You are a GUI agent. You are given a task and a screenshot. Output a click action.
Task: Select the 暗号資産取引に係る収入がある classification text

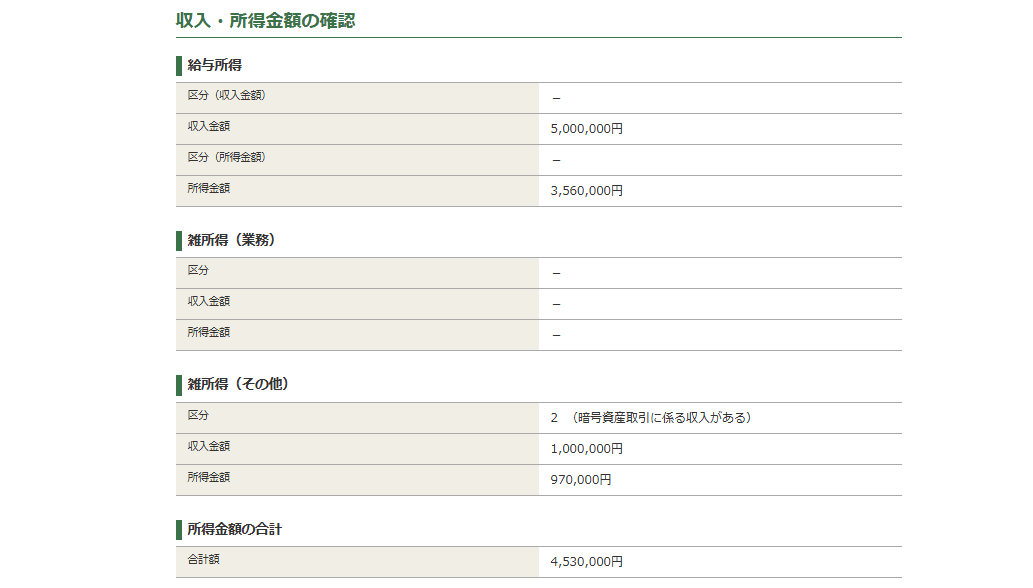(x=661, y=418)
